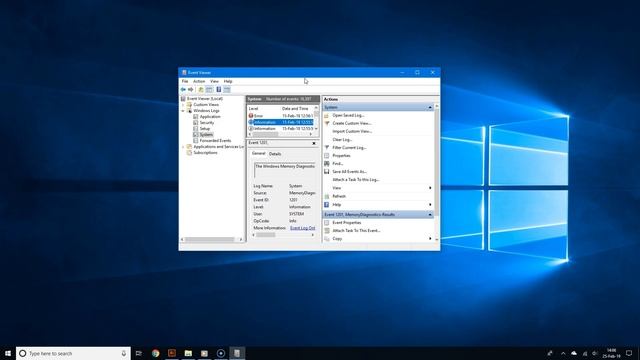Expand the Custom Views tree node
The width and height of the screenshot is (640, 360).
(183, 104)
